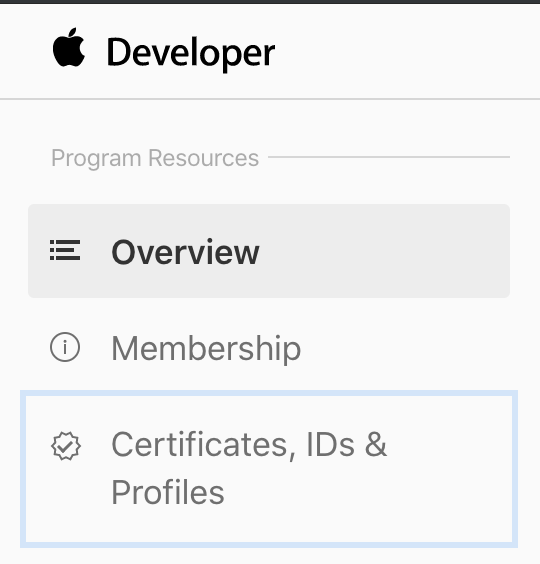The image size is (540, 564).
Task: Click the Overview label text
Action: pyautogui.click(x=185, y=252)
